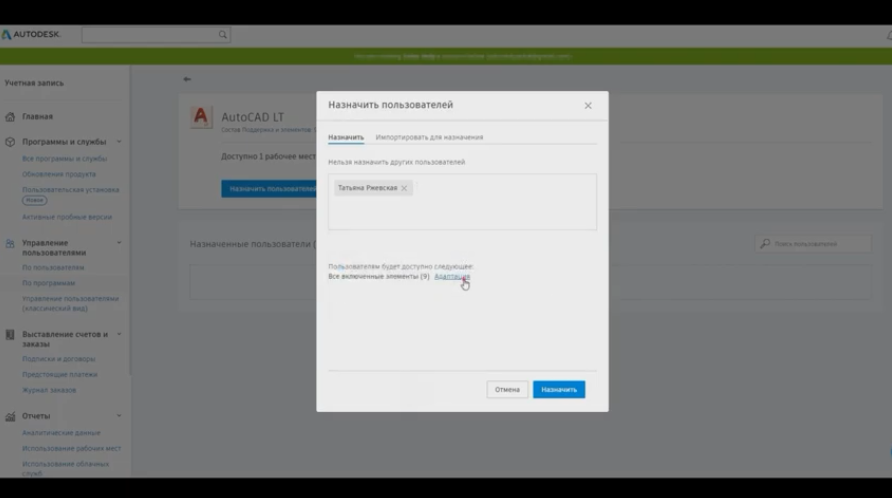Image resolution: width=892 pixels, height=498 pixels.
Task: Open Активные пробные версии
Action: (x=67, y=217)
